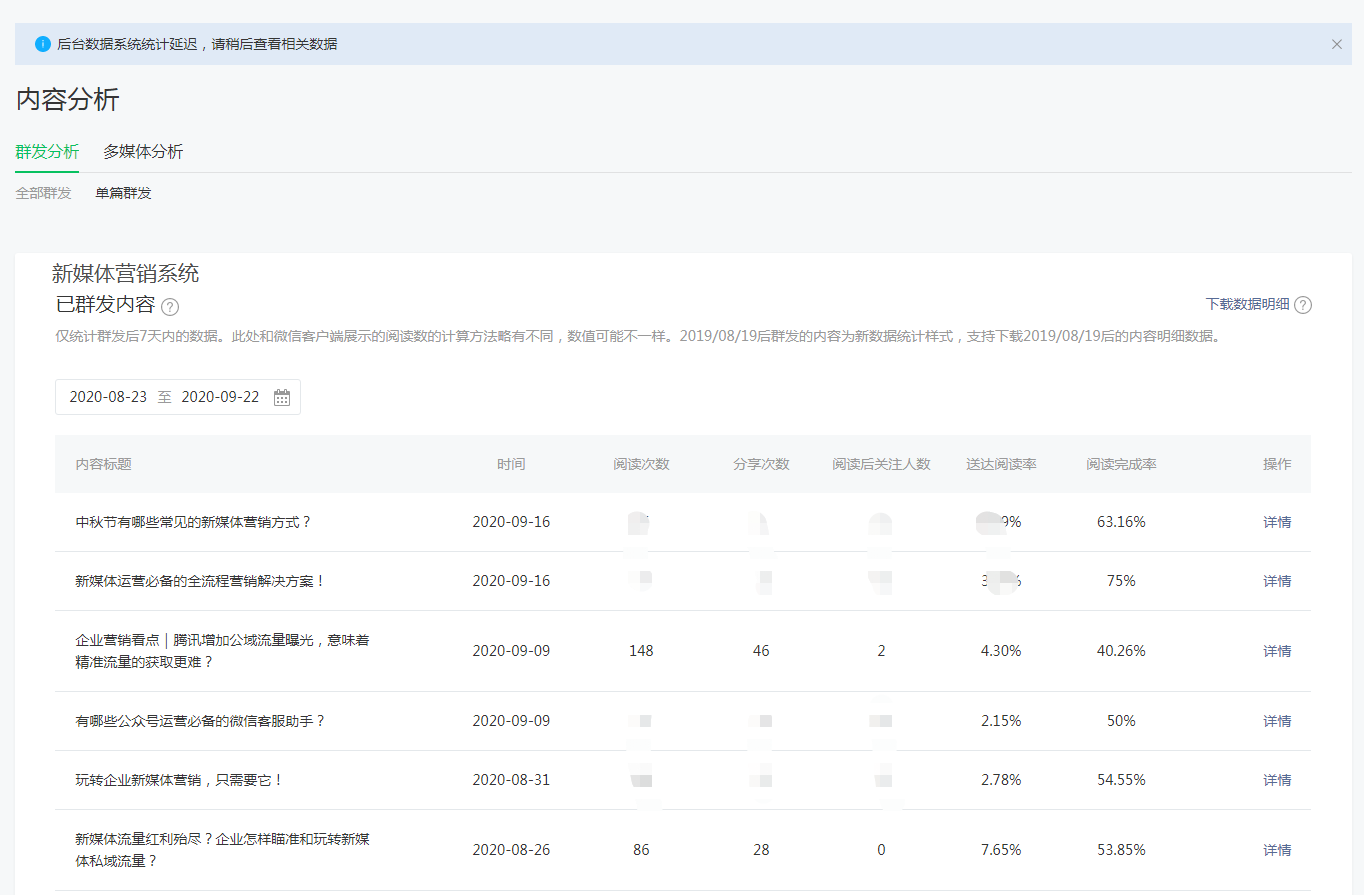Select the 单篇群发 sub-tab
Image resolution: width=1364 pixels, height=895 pixels.
[124, 193]
